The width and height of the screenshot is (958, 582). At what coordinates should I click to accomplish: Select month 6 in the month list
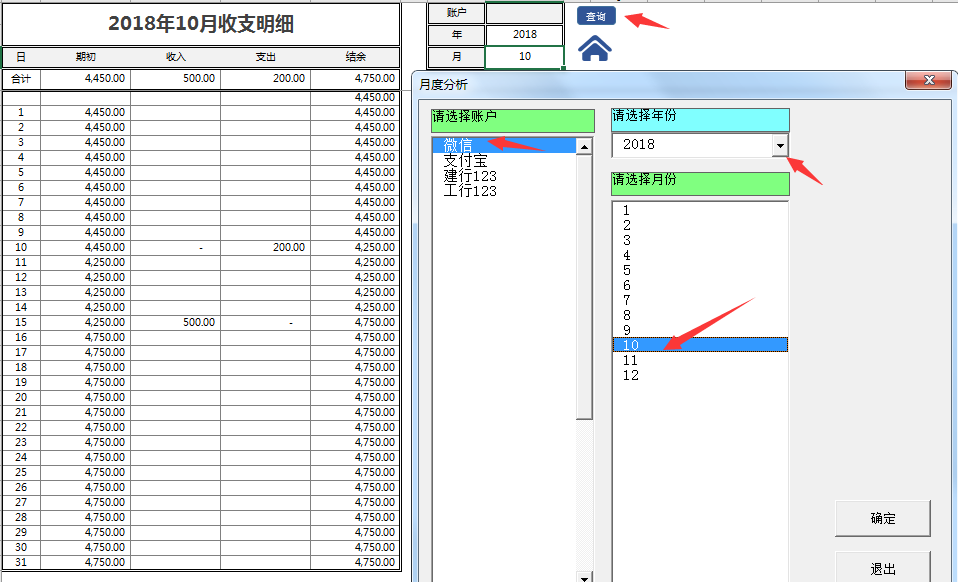[x=700, y=285]
